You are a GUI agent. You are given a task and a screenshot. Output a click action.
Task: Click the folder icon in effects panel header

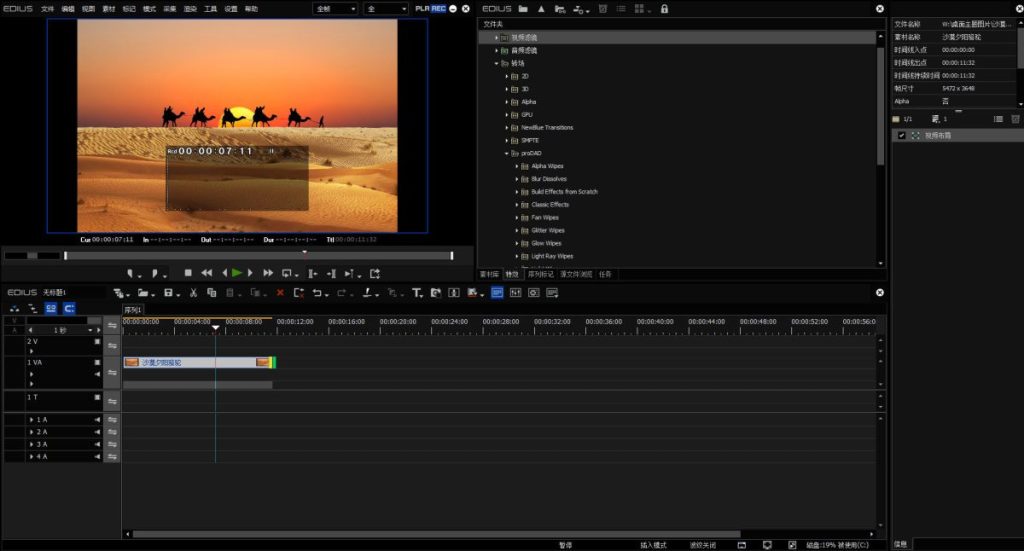pos(523,8)
